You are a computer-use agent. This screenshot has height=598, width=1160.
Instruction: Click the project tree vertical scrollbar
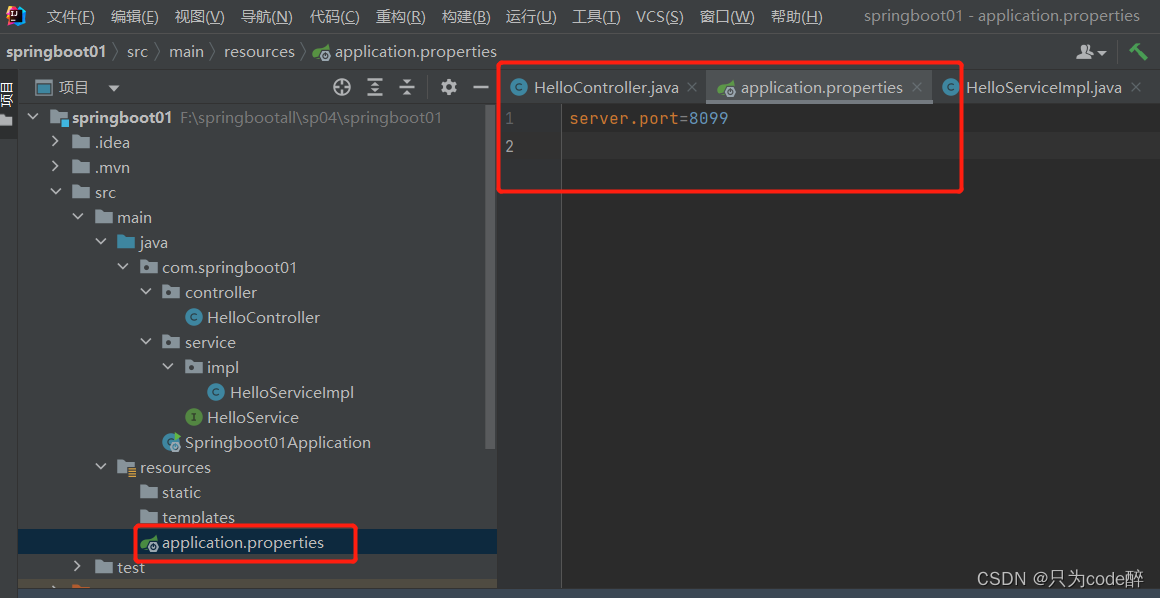pyautogui.click(x=490, y=277)
